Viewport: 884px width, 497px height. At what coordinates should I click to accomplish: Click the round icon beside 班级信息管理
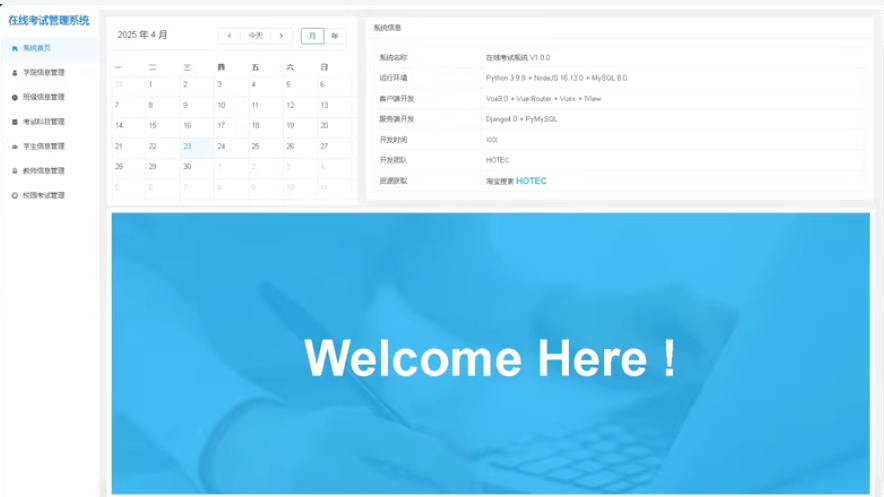[15, 97]
